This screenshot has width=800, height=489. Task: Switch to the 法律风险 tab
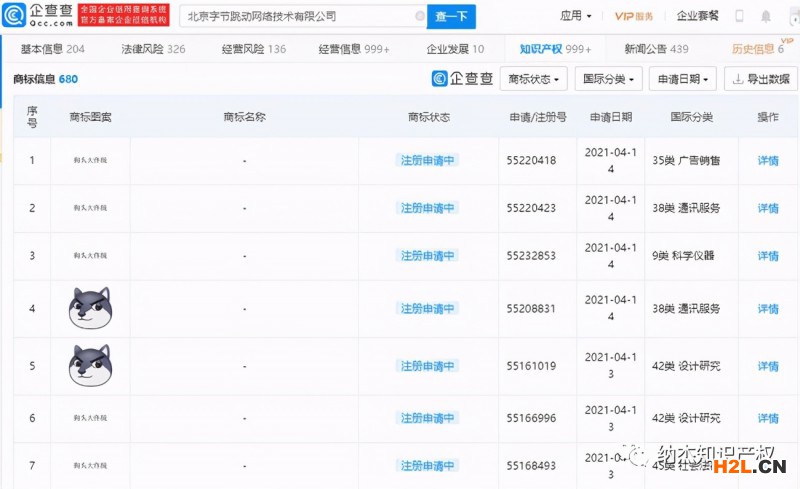tap(153, 49)
